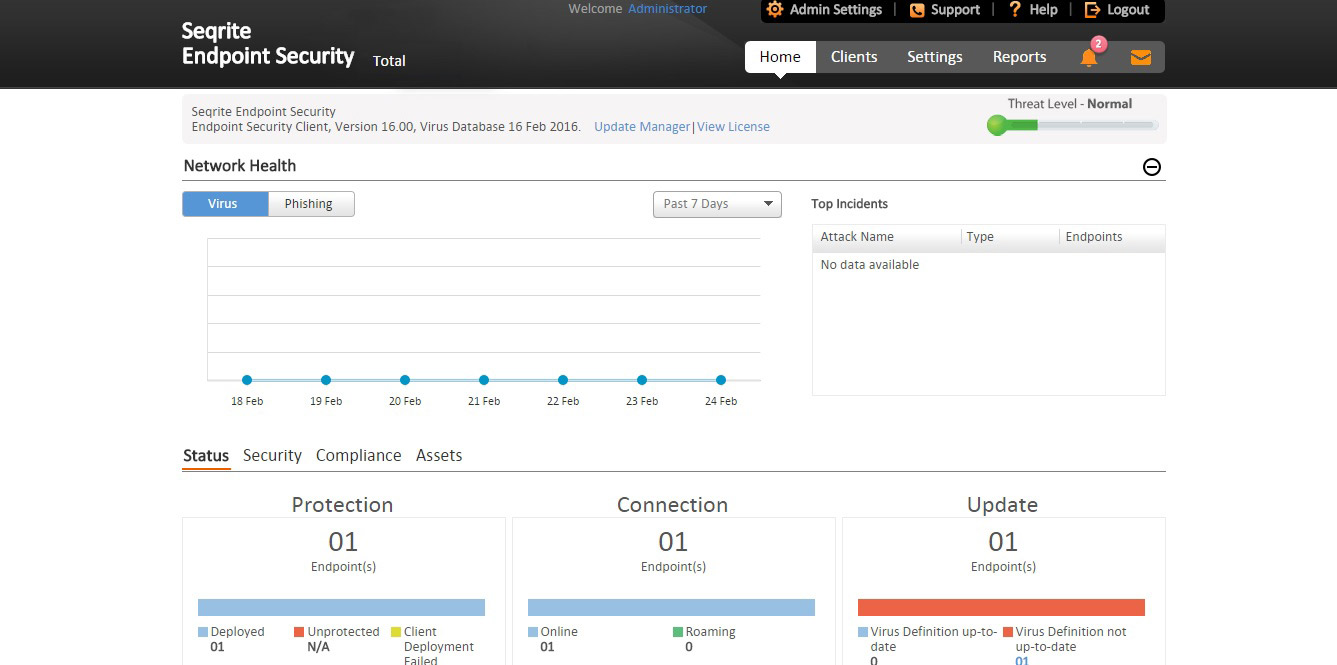Select the Security tab
The image size is (1337, 665).
(272, 456)
